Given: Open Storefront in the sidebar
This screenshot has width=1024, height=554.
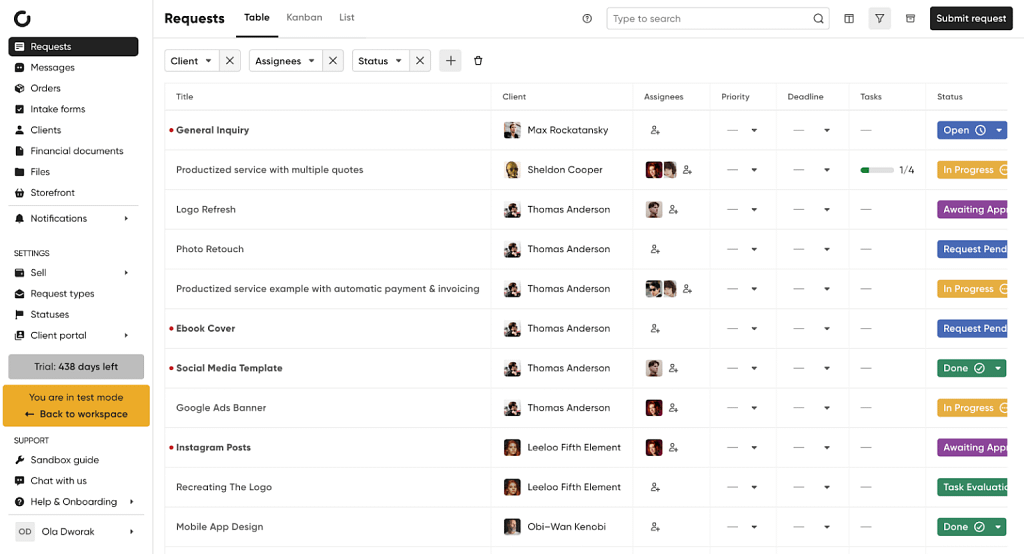Looking at the screenshot, I should click(52, 193).
